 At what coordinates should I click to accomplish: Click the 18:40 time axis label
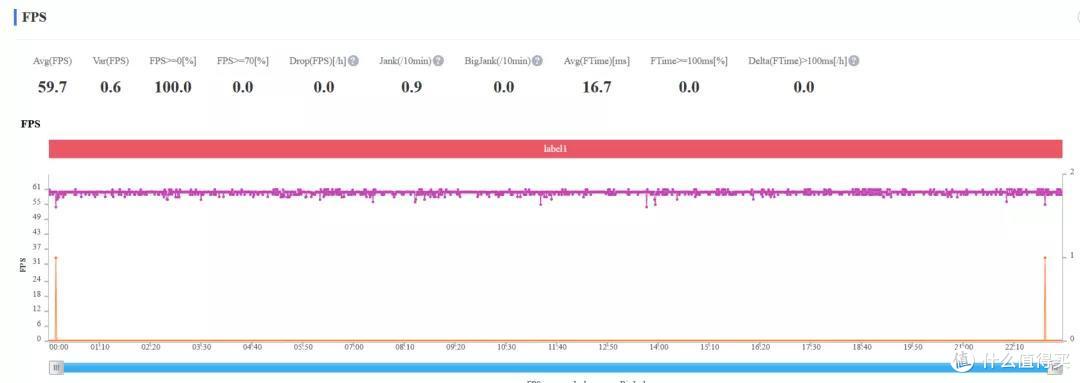[x=862, y=347]
